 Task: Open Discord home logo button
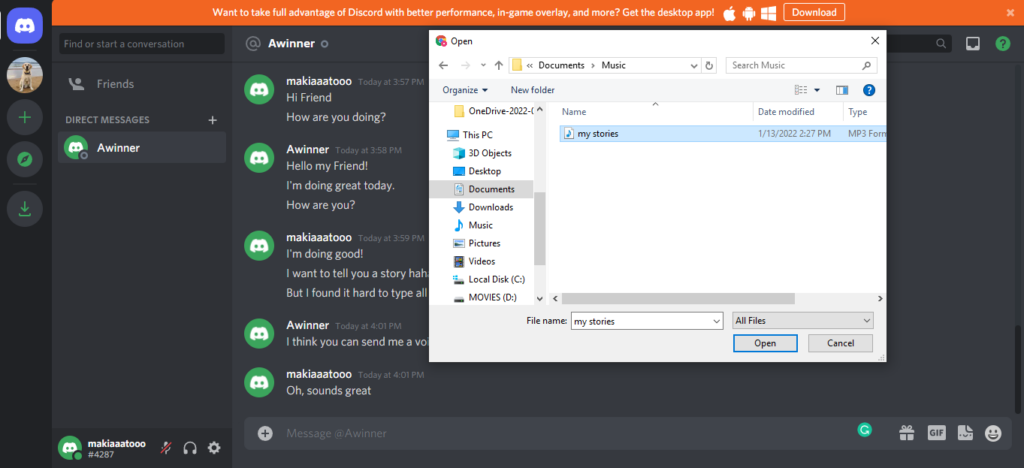click(25, 25)
